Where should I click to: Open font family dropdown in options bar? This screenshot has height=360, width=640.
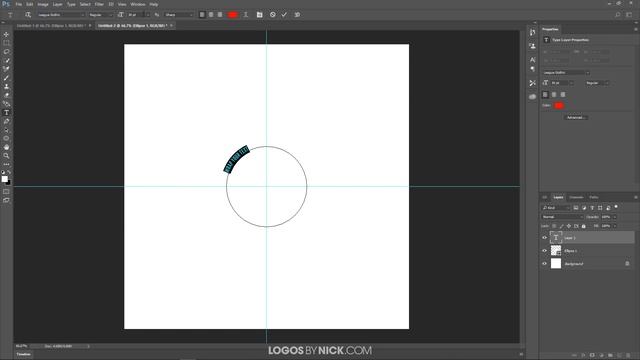60,15
